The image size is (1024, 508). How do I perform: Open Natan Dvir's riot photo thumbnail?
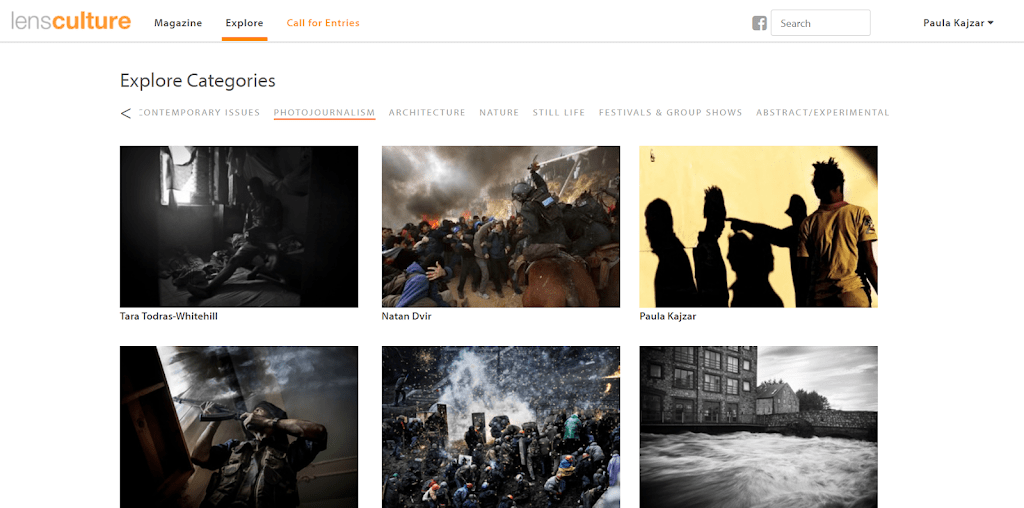(501, 226)
